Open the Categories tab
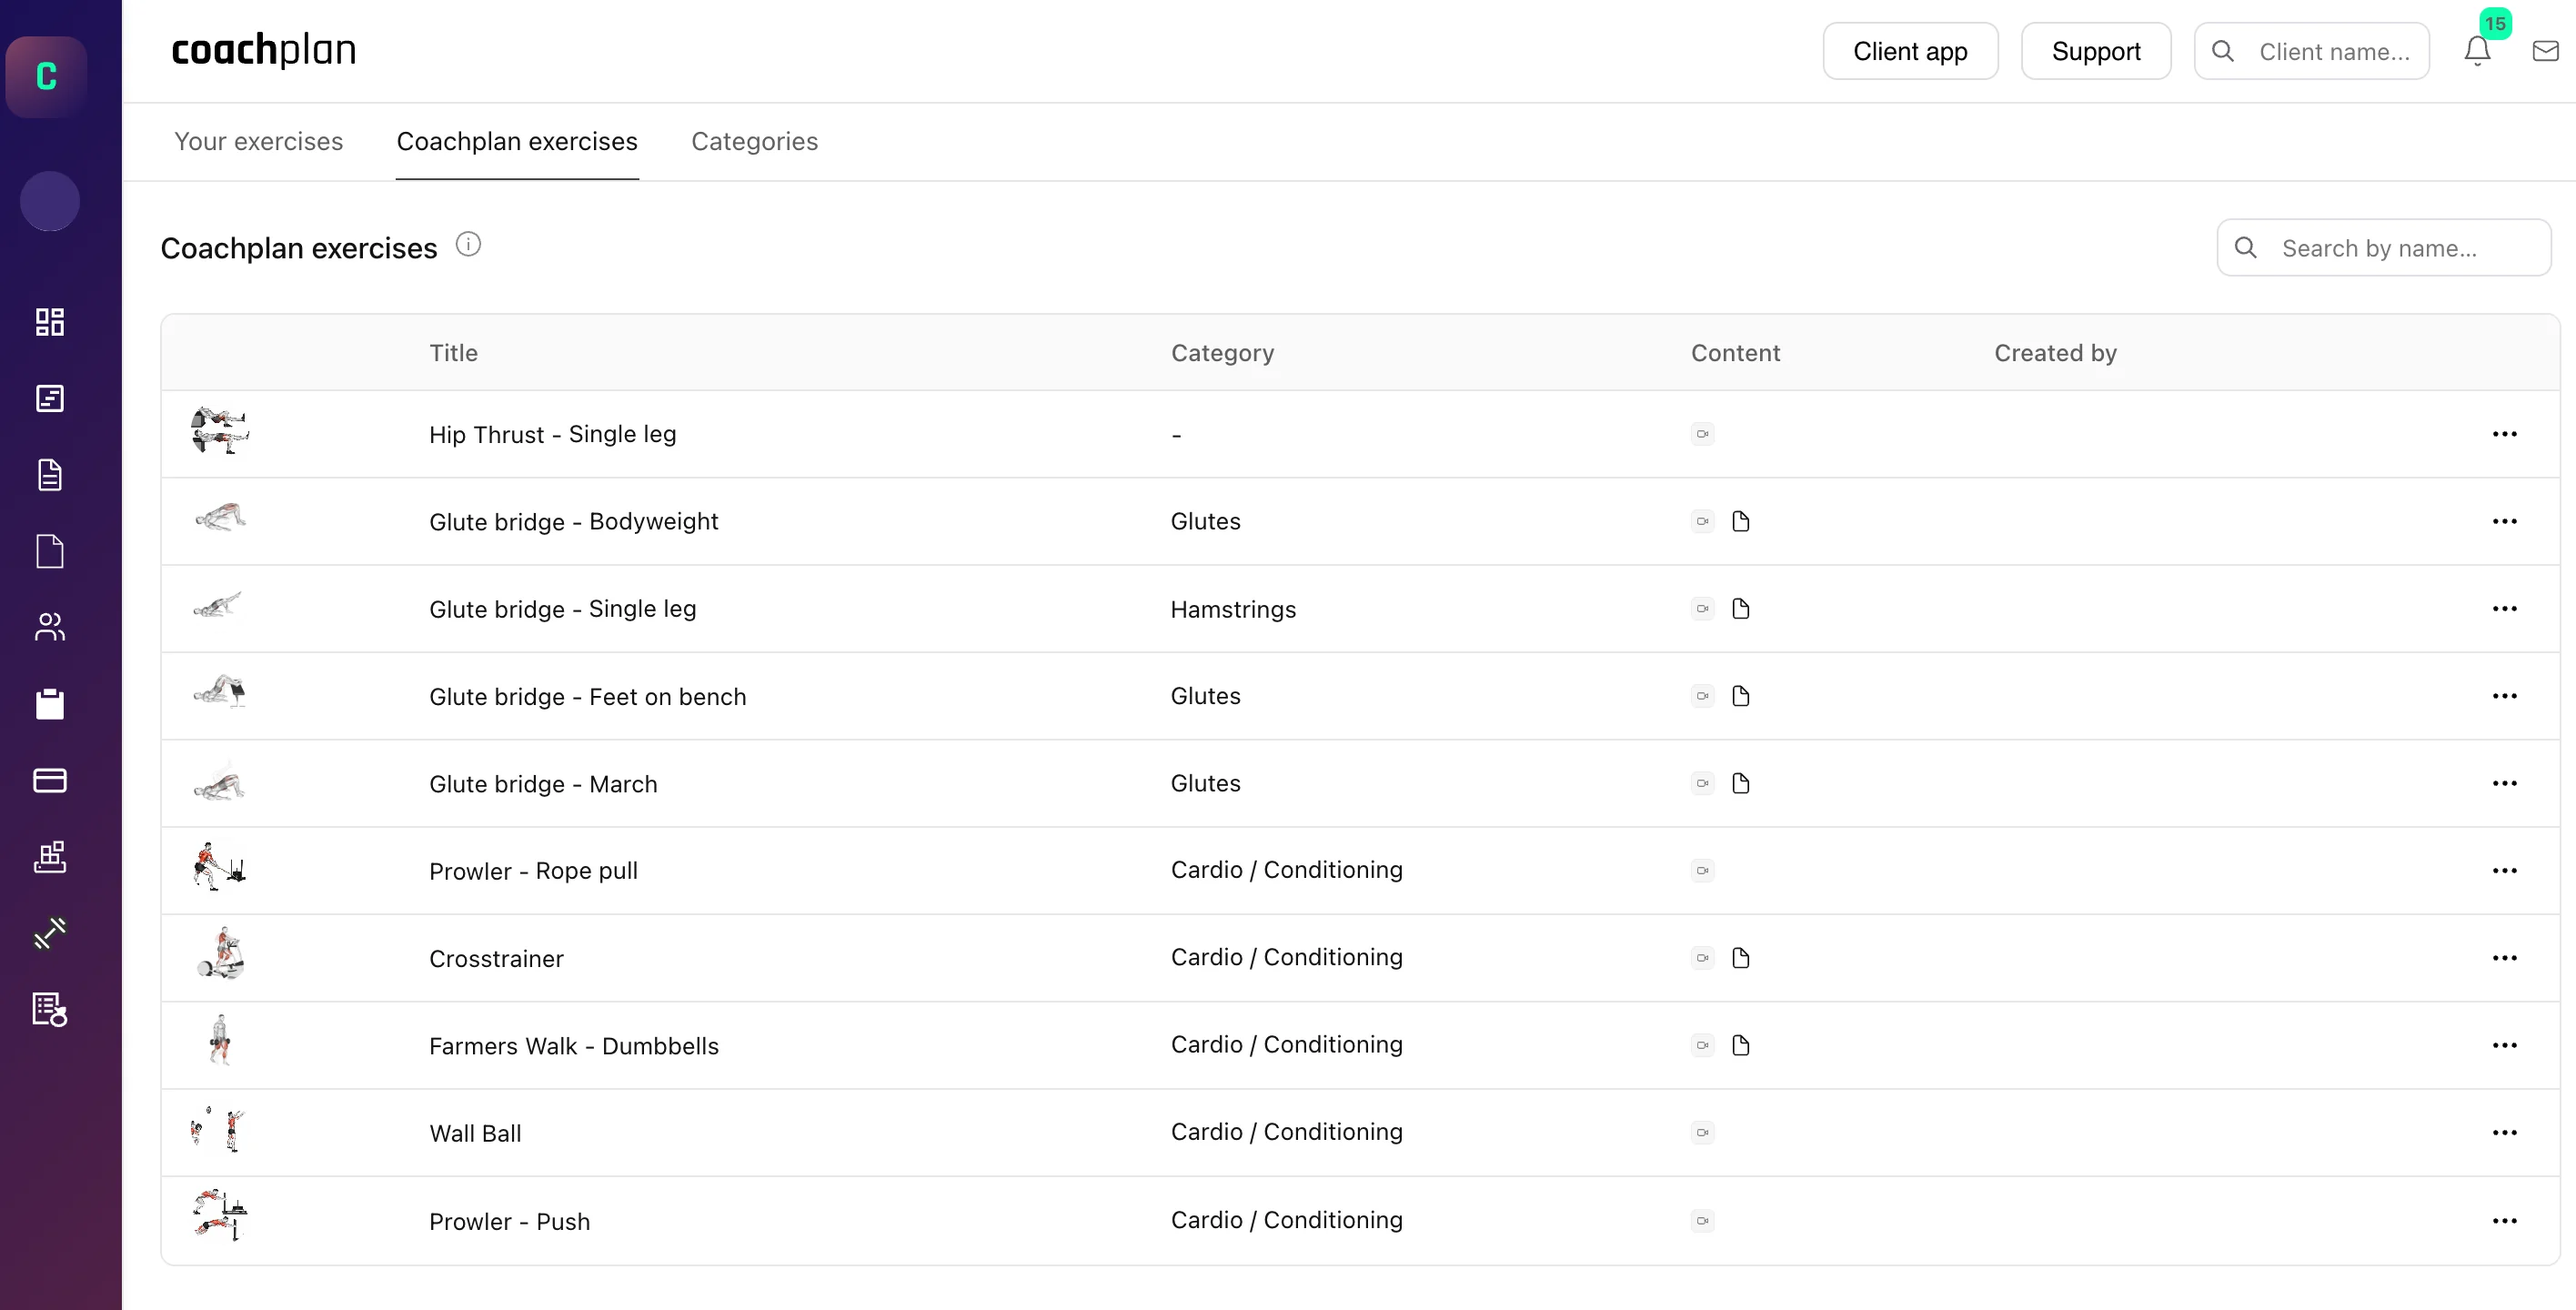Image resolution: width=2576 pixels, height=1310 pixels. pos(754,141)
